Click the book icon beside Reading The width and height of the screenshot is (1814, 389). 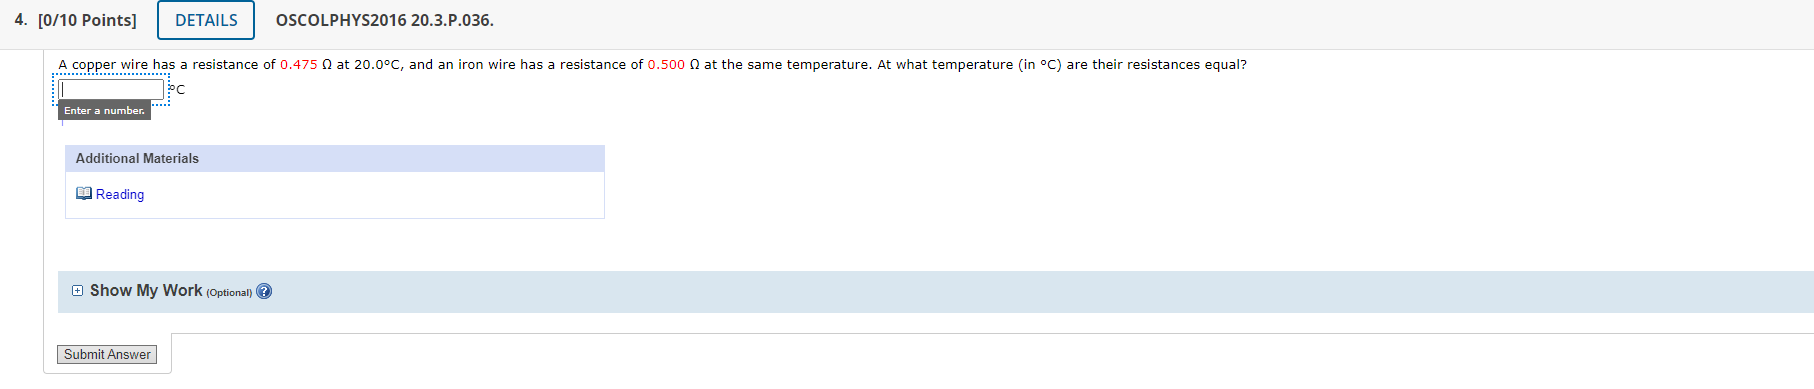pyautogui.click(x=84, y=194)
